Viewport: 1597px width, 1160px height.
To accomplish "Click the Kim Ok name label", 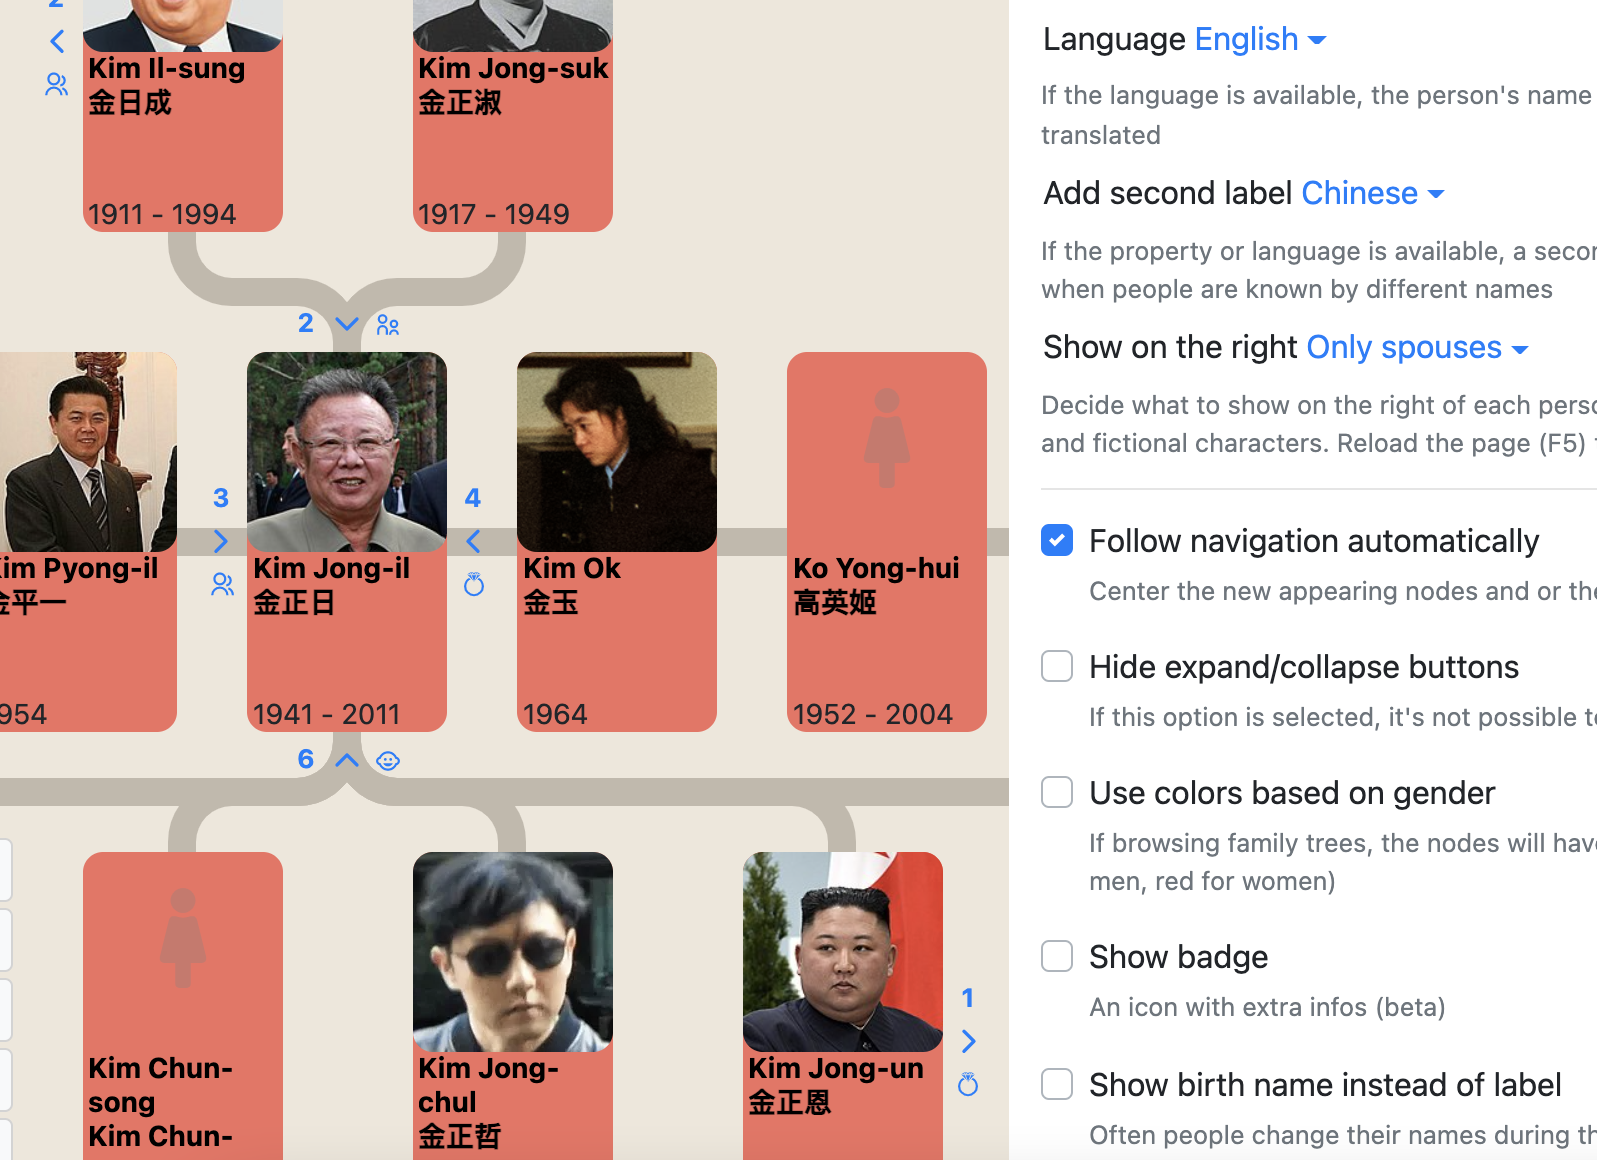I will pos(571,568).
